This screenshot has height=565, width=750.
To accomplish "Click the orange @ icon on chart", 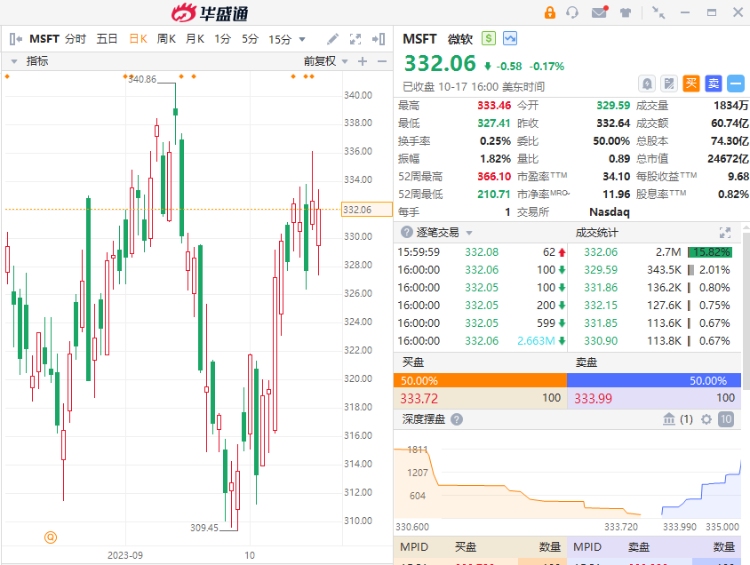I will [x=50, y=537].
